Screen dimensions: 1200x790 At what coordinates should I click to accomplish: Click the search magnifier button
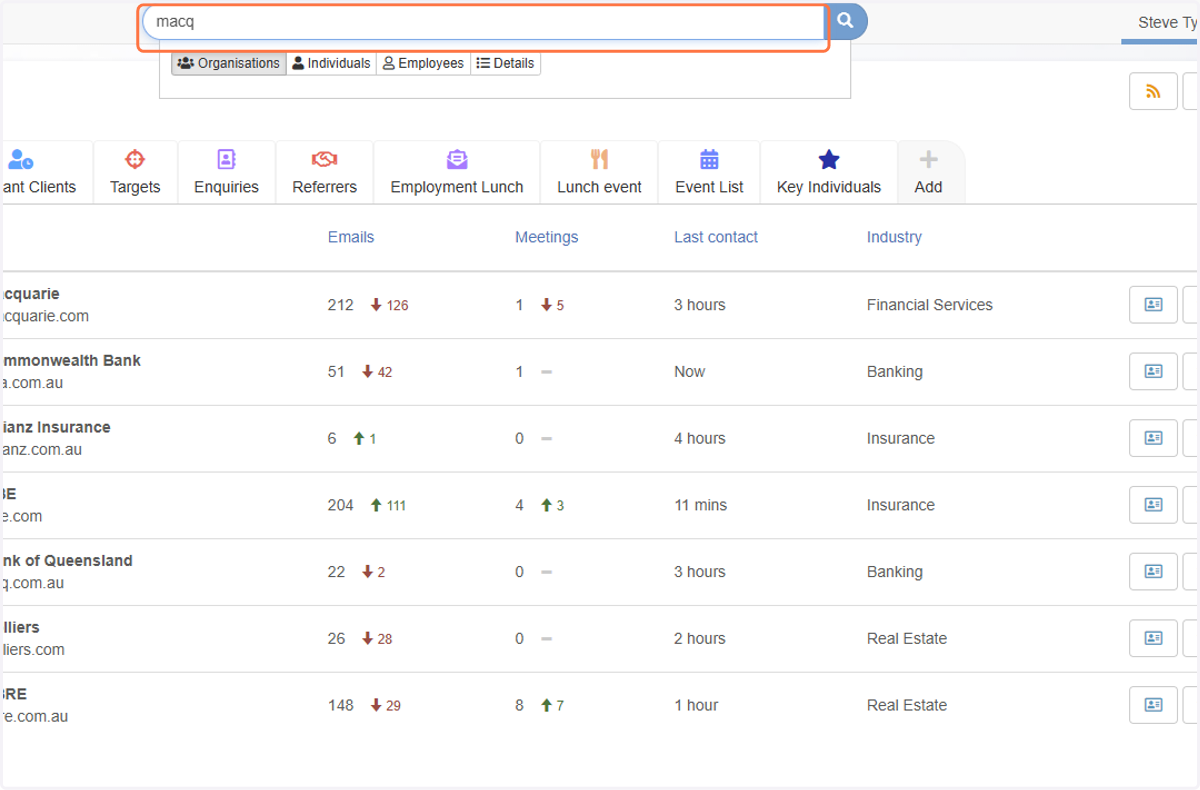point(846,21)
